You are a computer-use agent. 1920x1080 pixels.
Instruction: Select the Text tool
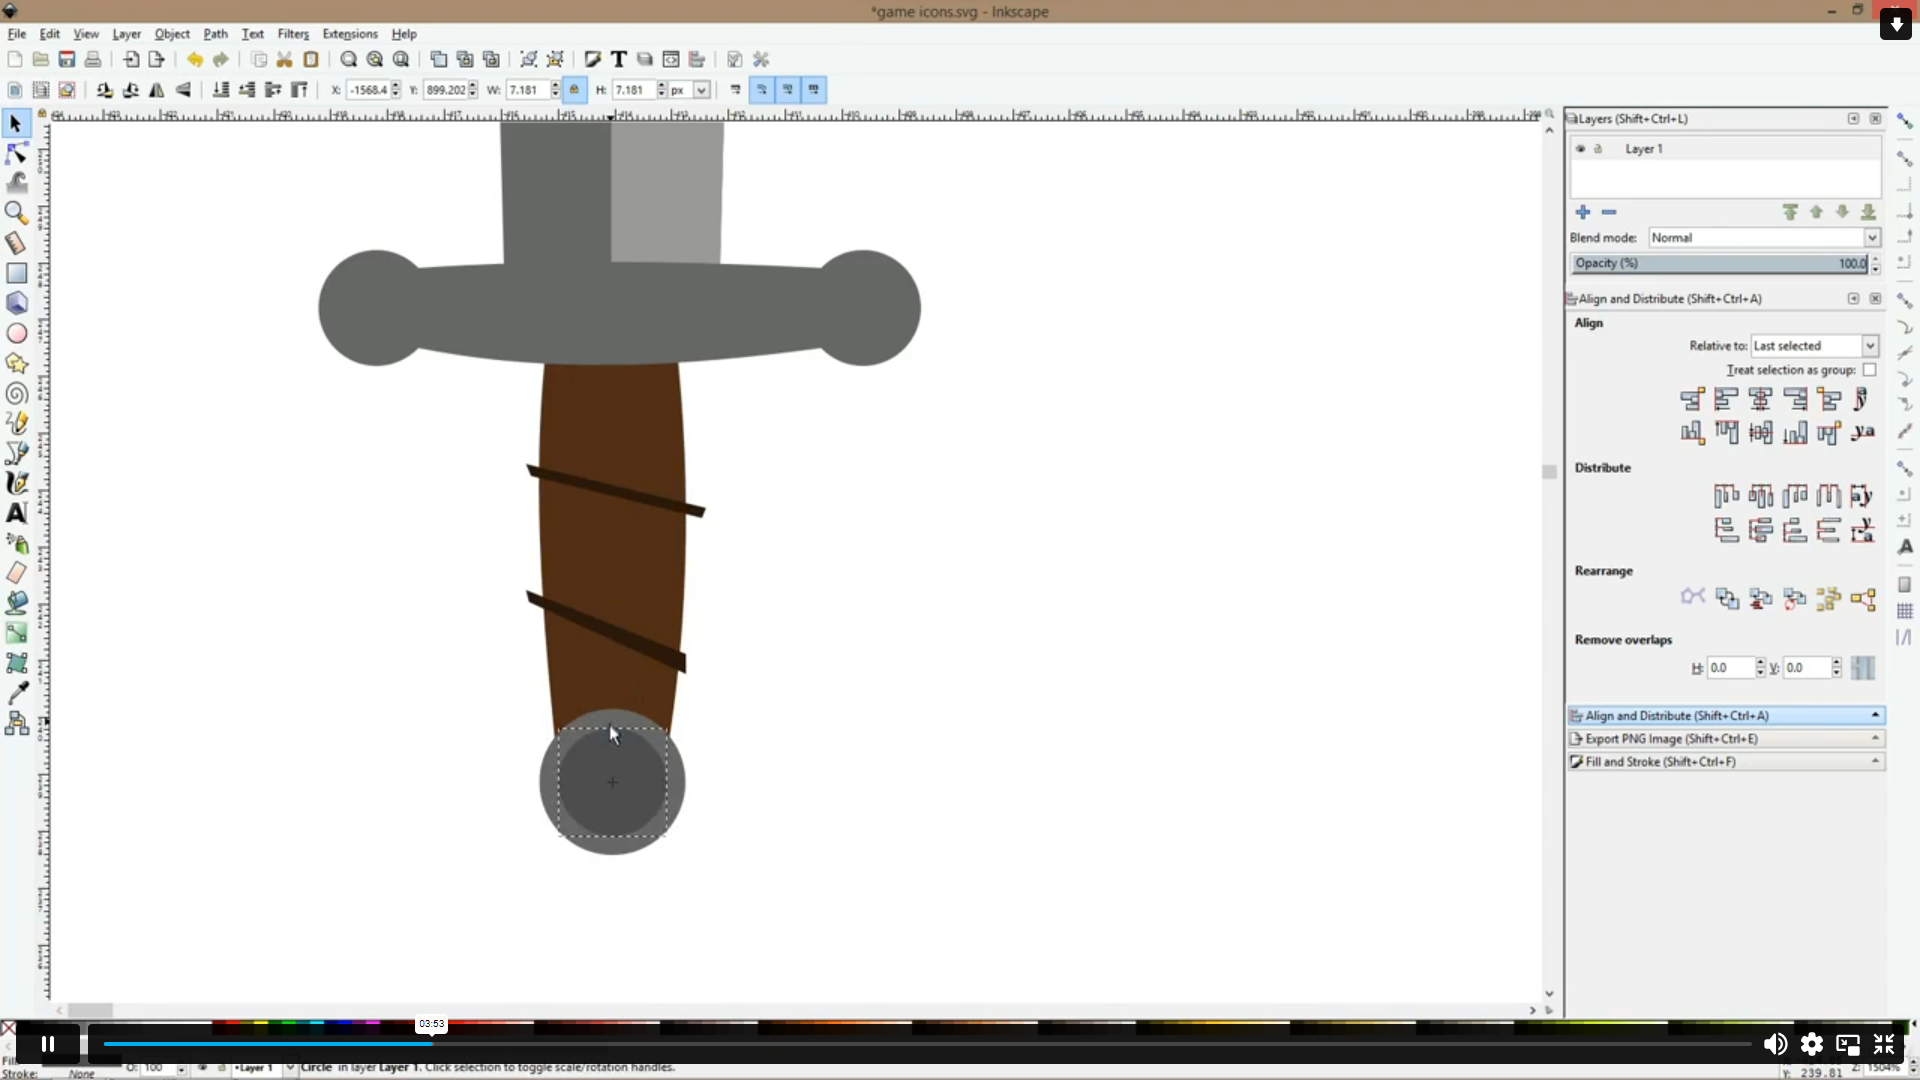pos(16,513)
